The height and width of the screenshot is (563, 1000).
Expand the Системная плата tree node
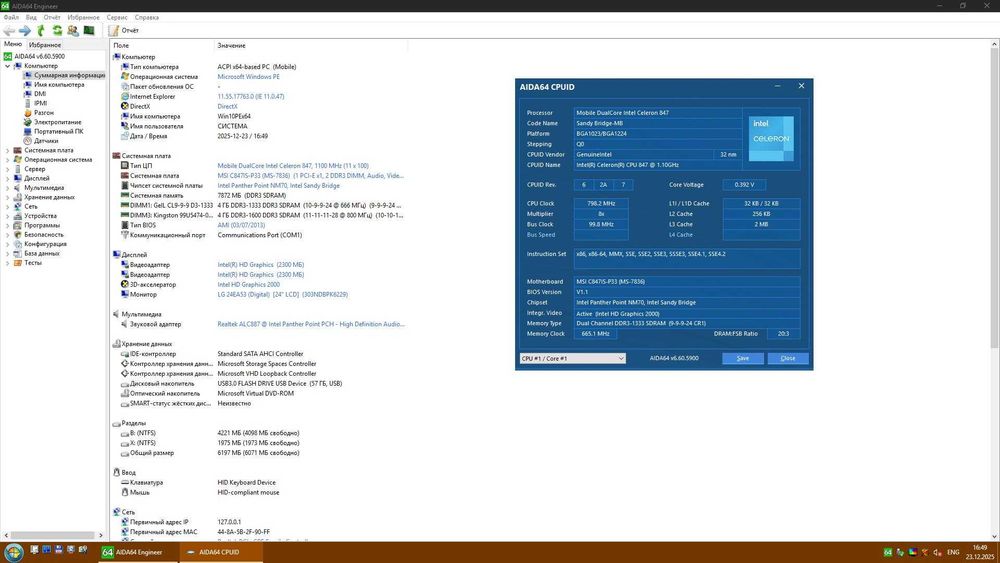click(8, 150)
